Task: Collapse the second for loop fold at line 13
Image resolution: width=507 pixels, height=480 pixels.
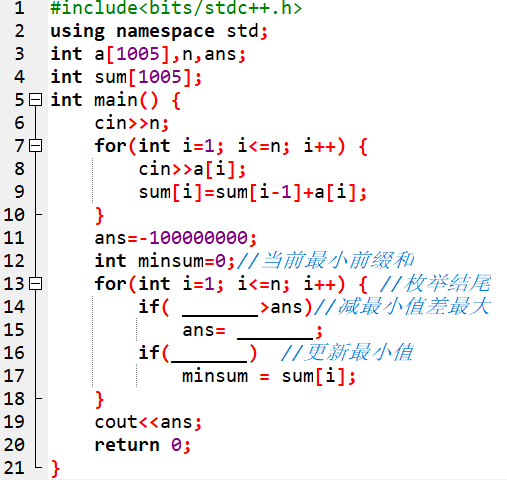Action: click(35, 284)
